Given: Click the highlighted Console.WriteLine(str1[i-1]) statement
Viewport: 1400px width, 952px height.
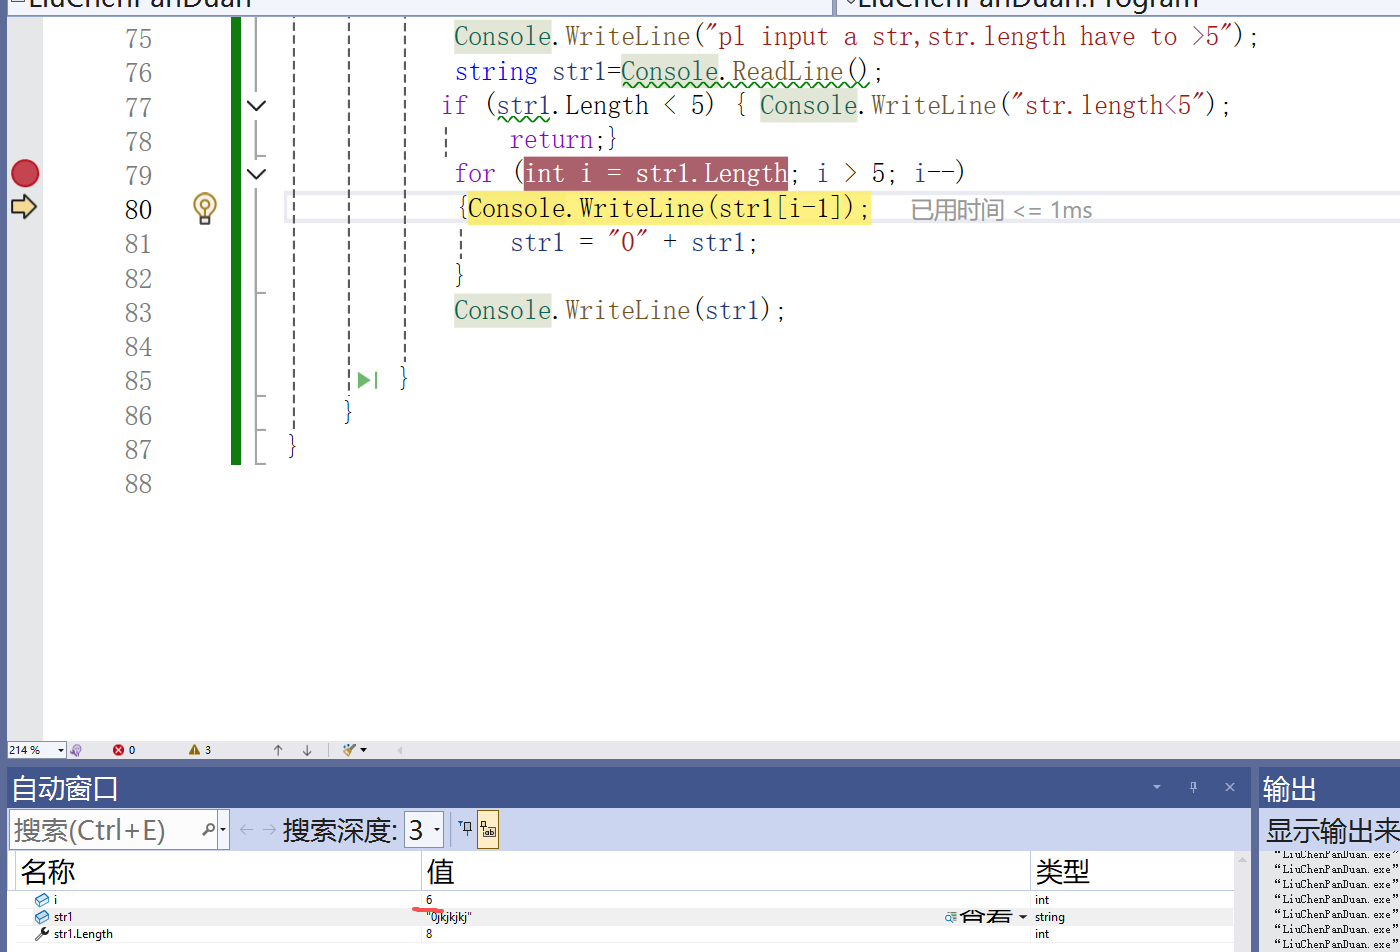Looking at the screenshot, I should (669, 208).
